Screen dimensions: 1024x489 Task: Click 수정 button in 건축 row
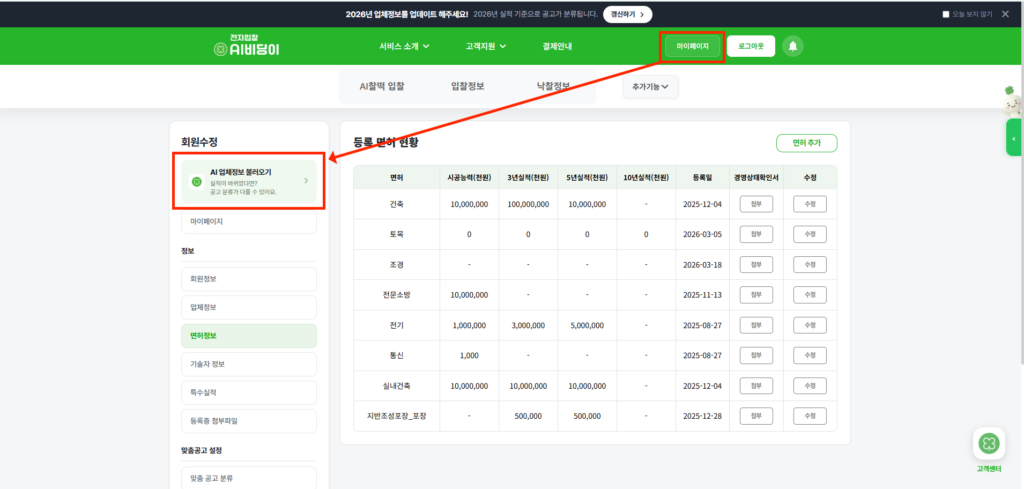click(x=810, y=204)
